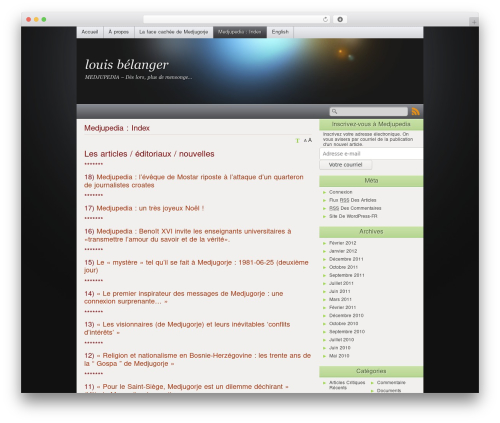Open the Commentaire category

[391, 382]
